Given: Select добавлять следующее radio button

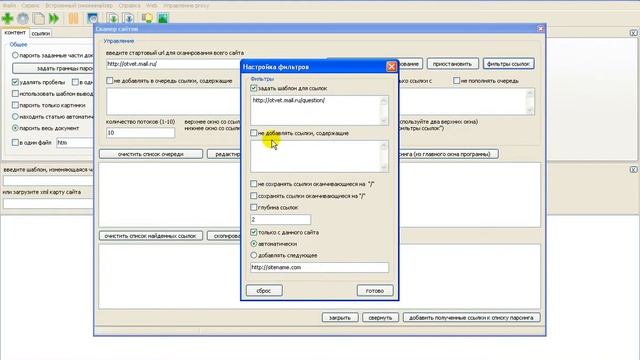Looking at the screenshot, I should [253, 255].
